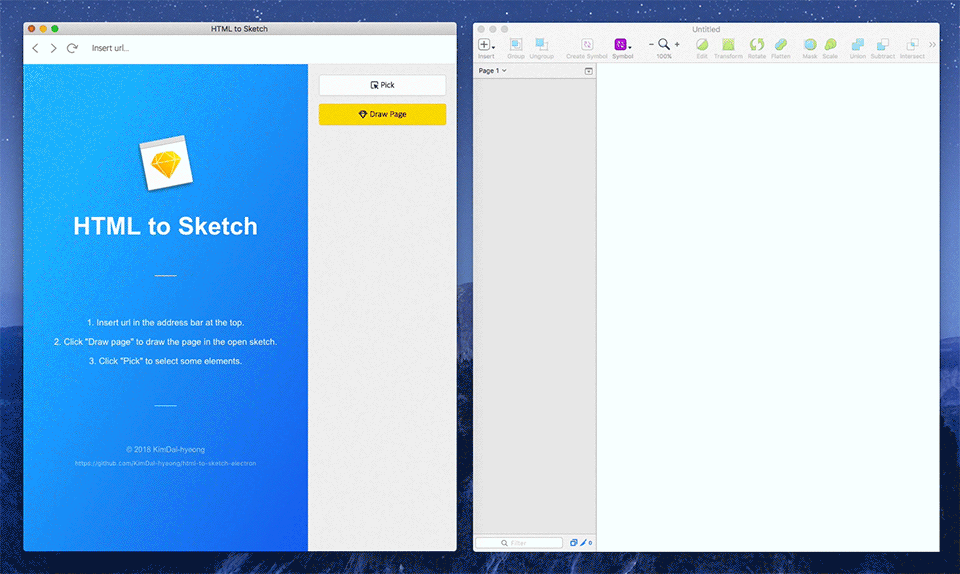Viewport: 960px width, 574px height.
Task: Toggle the pages list panel button
Action: click(588, 72)
